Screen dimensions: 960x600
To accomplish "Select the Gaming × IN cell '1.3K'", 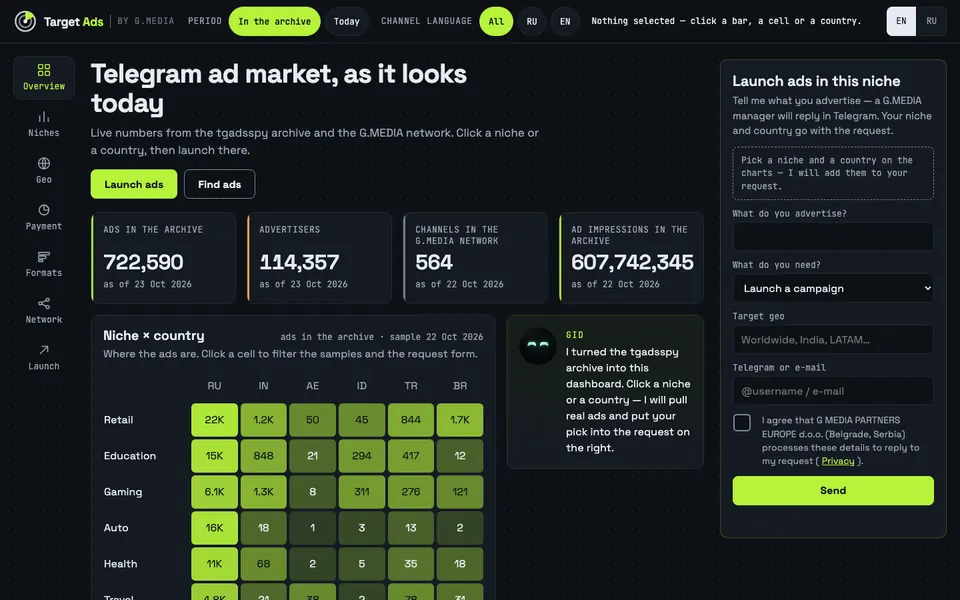I will [x=263, y=492].
